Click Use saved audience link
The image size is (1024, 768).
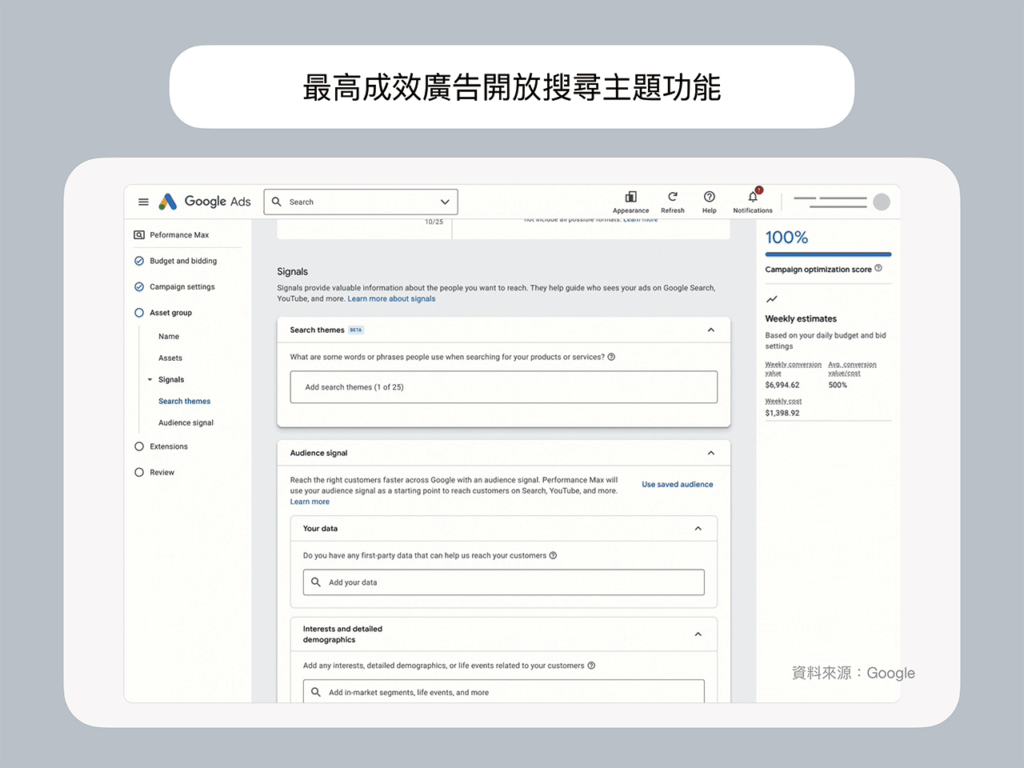[x=677, y=485]
